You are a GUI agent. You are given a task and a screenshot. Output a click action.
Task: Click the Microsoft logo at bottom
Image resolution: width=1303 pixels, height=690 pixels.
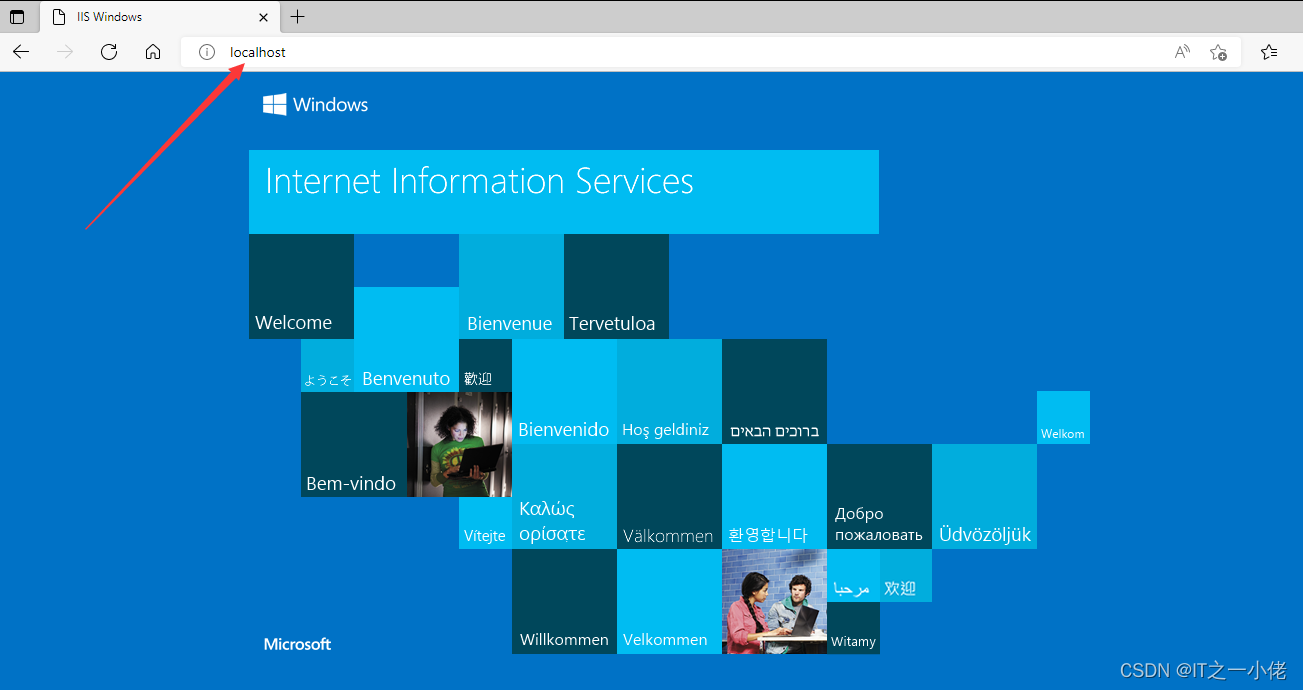297,644
